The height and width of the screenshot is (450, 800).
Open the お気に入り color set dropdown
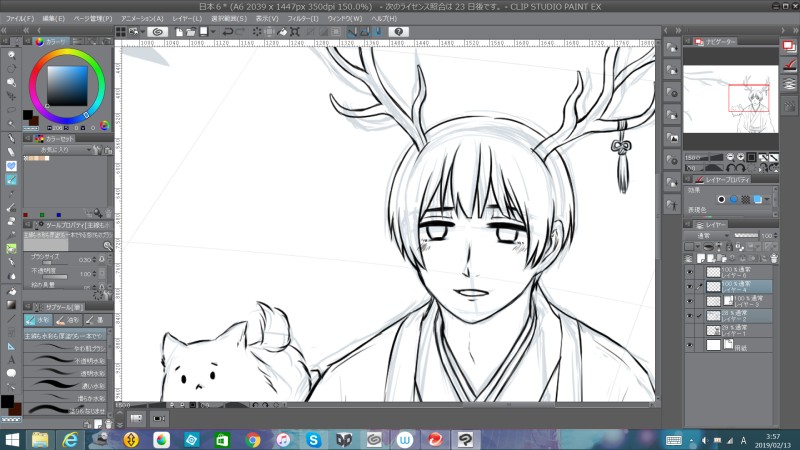click(58, 150)
